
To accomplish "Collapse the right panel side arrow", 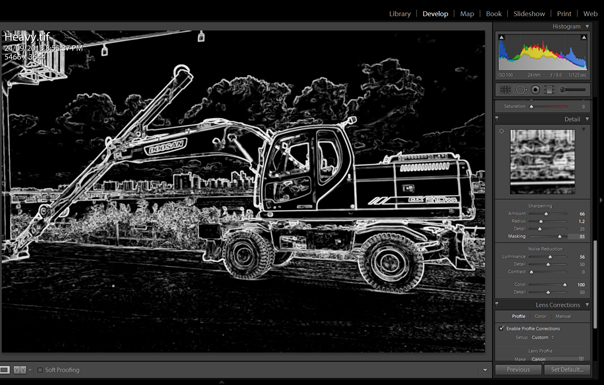I will point(601,200).
